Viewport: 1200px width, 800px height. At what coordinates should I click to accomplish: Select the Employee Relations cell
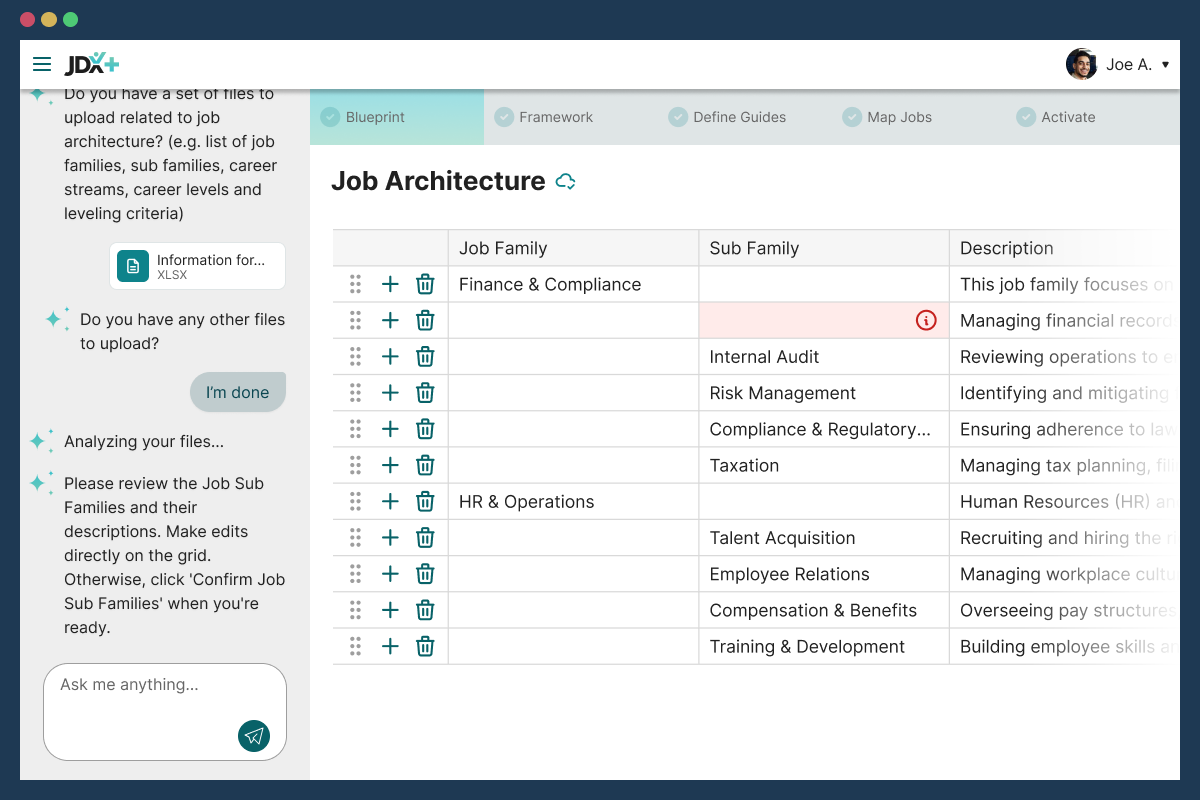coord(824,574)
